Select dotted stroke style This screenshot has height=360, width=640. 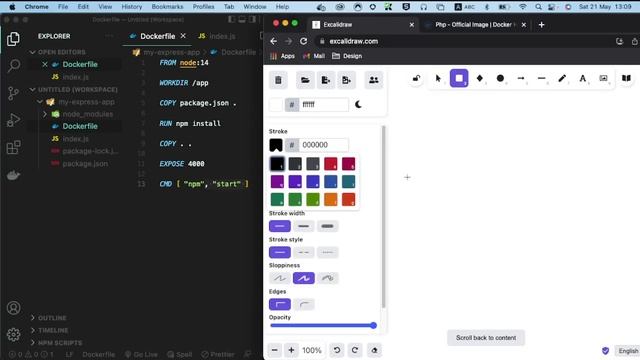click(x=327, y=252)
